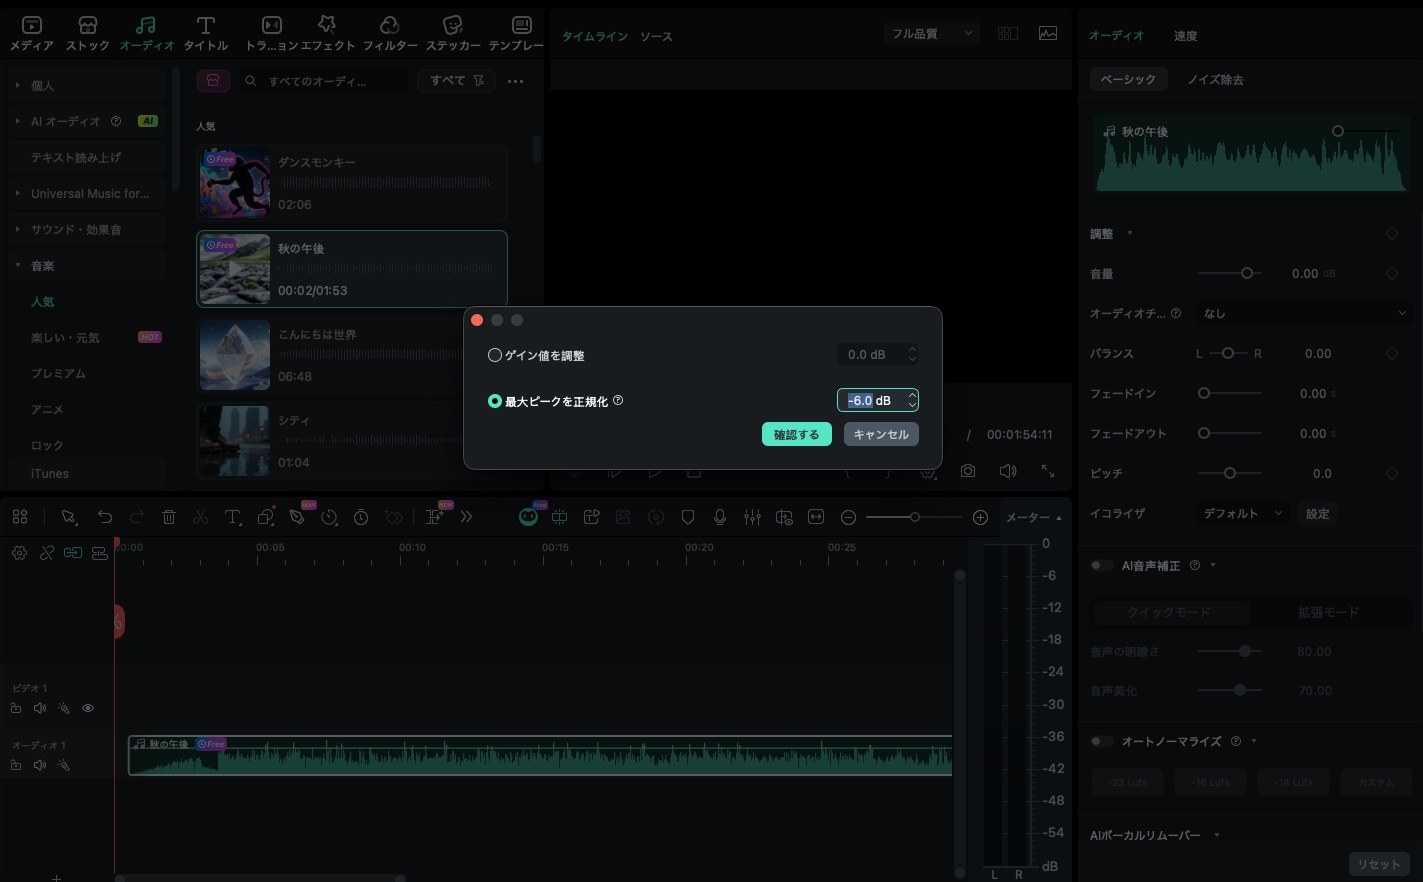Click the timeline zoom-out minus icon
Image resolution: width=1423 pixels, height=882 pixels.
tap(848, 517)
